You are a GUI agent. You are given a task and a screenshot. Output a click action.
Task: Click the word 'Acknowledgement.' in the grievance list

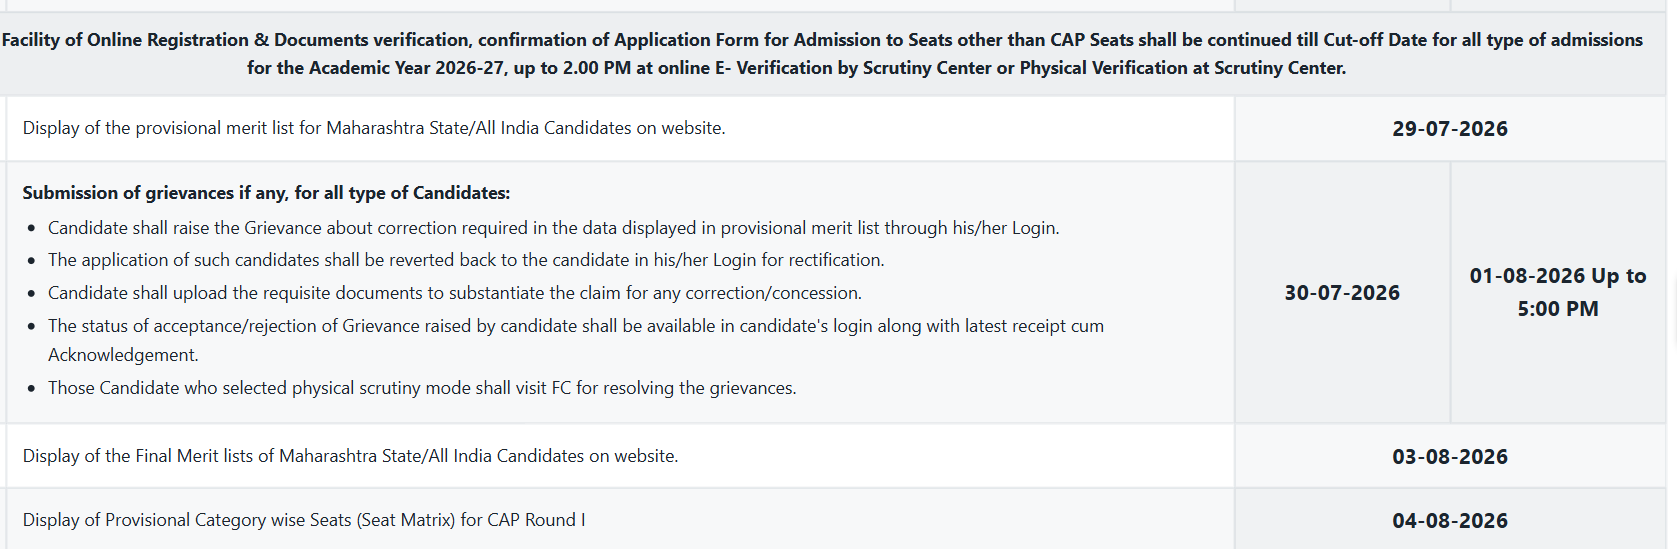[123, 355]
